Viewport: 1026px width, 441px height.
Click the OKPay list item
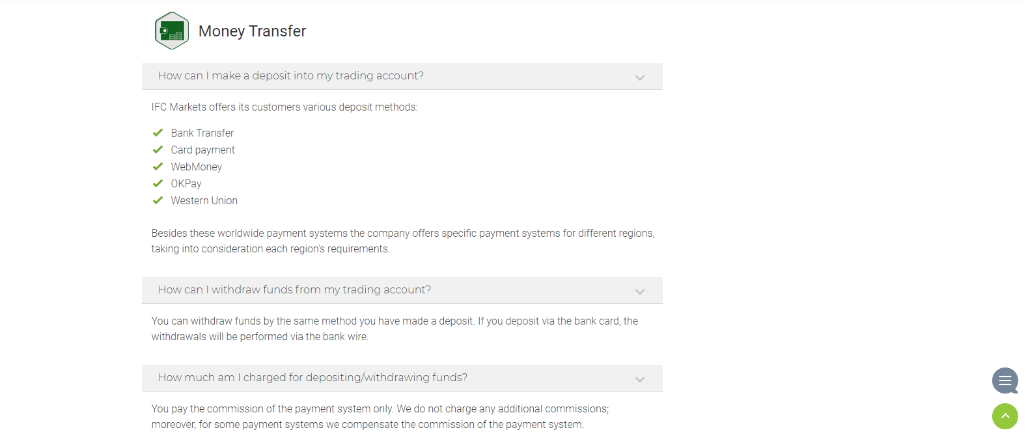[x=187, y=184]
